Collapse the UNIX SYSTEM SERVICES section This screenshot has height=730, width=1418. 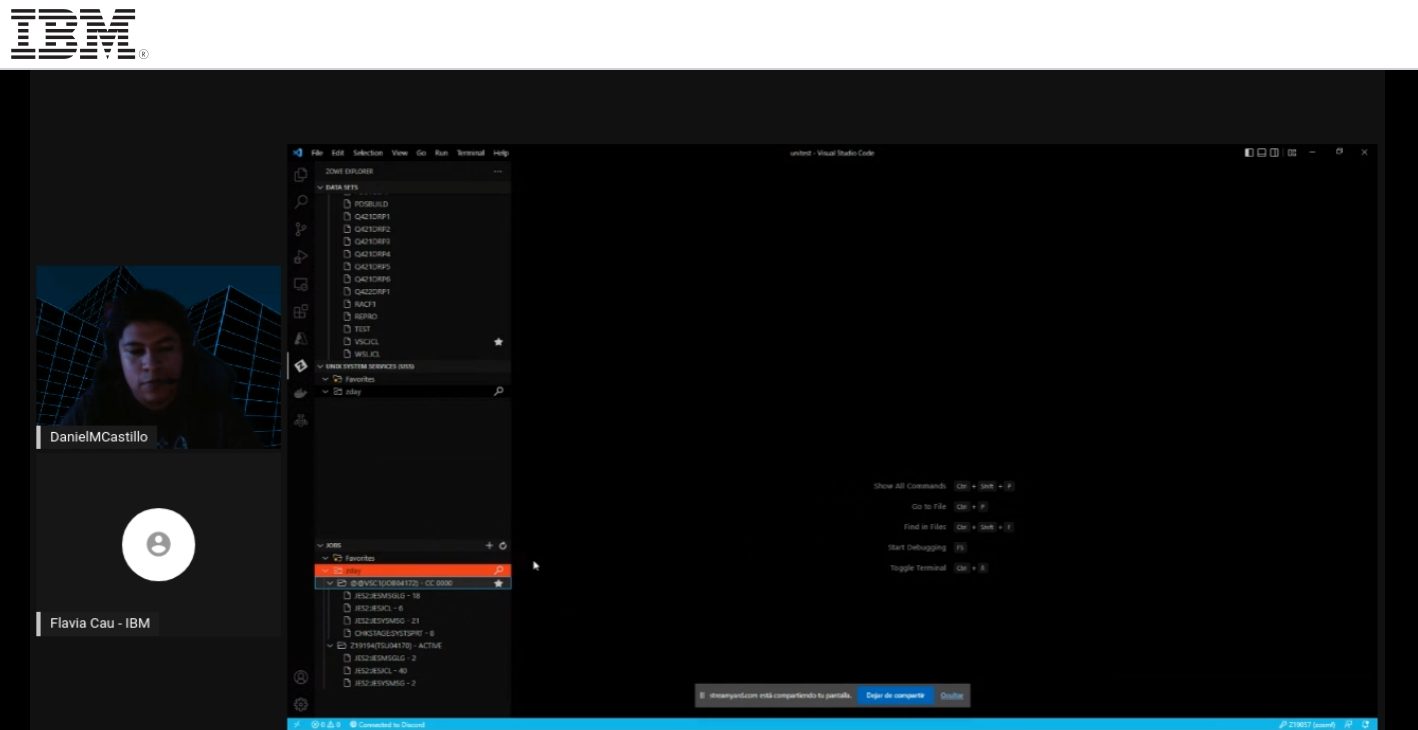pos(321,367)
